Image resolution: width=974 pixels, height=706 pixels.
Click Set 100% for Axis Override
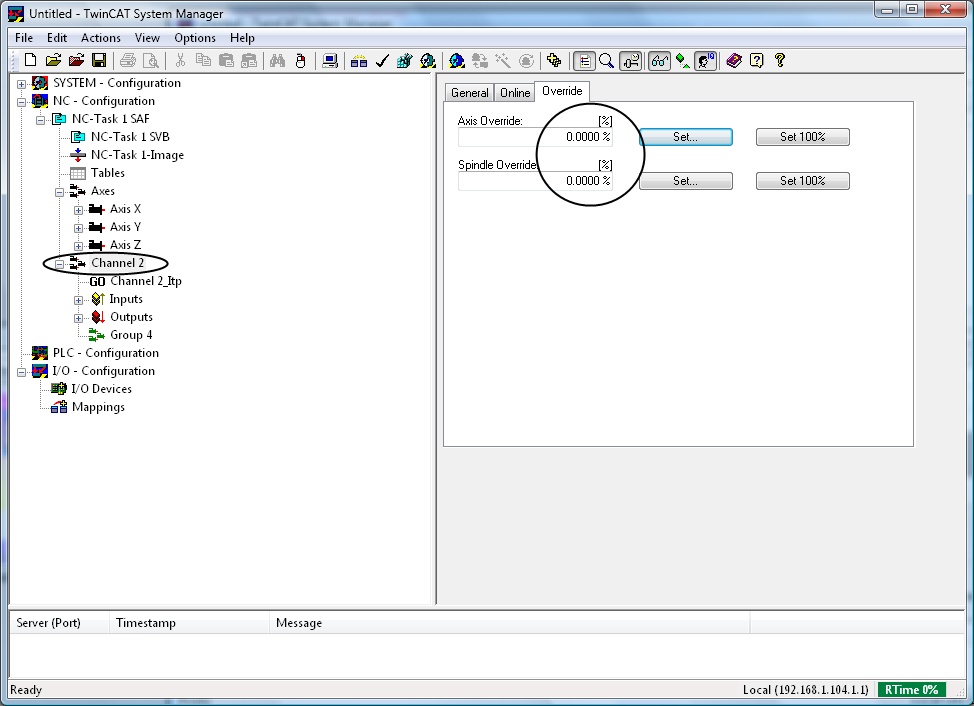pos(803,137)
